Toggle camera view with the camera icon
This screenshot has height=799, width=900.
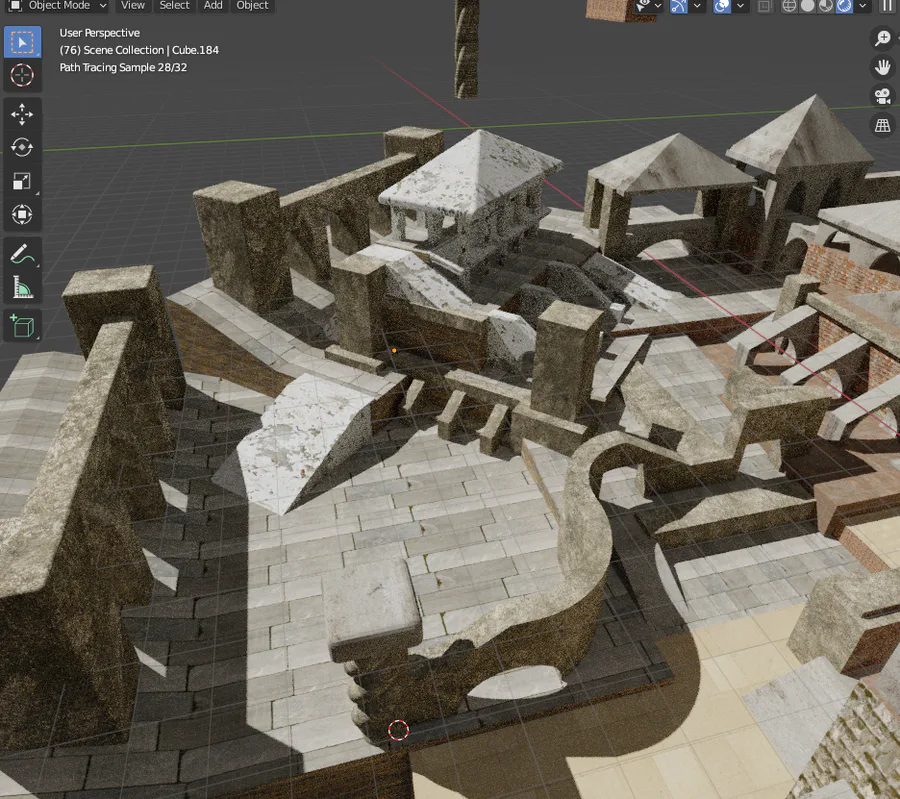point(882,96)
